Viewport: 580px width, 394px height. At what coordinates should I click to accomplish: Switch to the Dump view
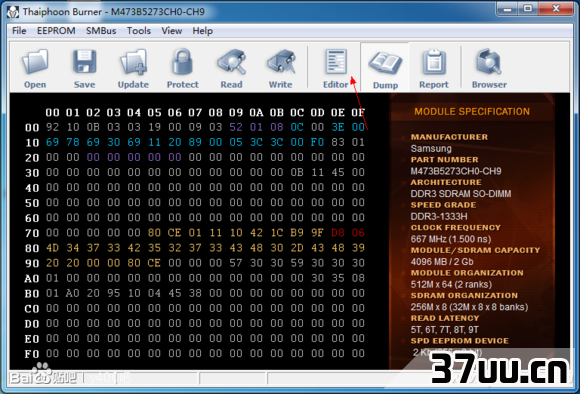tap(385, 68)
